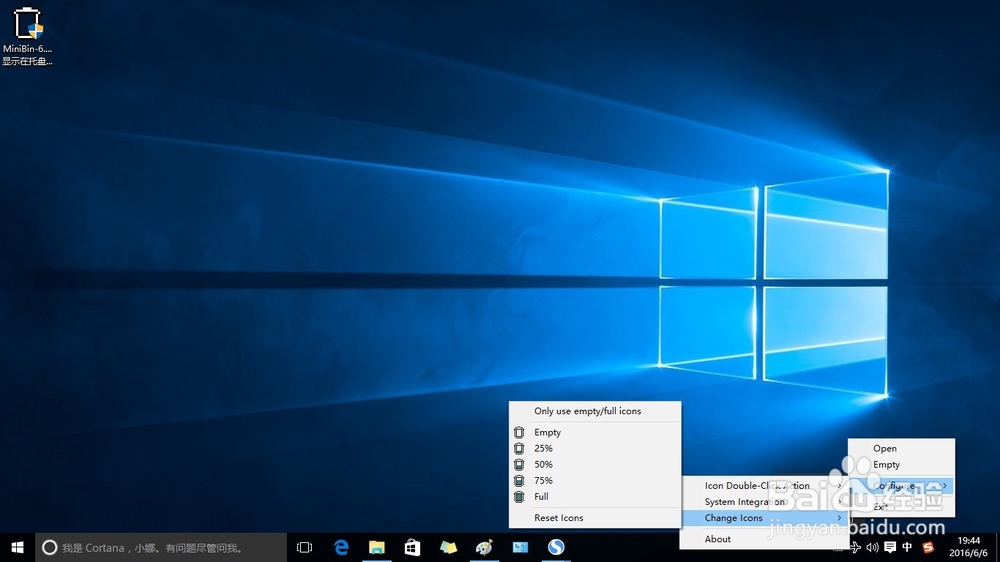Select Reset Icons in the submenu
The height and width of the screenshot is (562, 1000).
(x=595, y=517)
